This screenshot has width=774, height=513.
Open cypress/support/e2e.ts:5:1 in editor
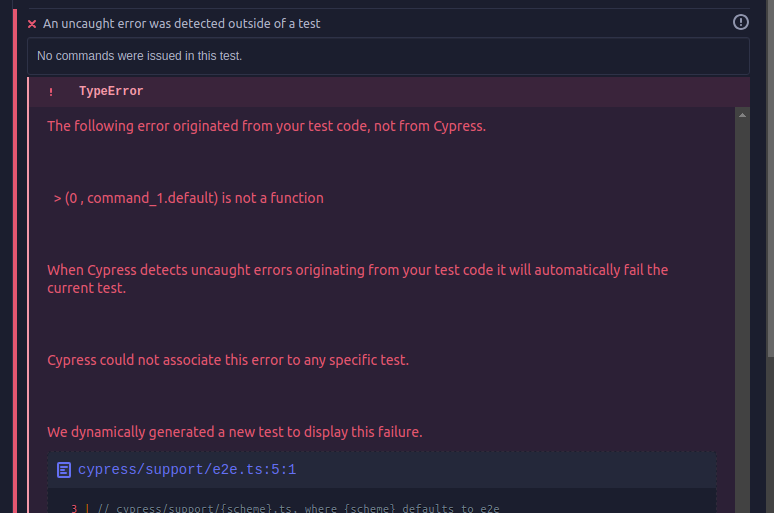click(187, 469)
